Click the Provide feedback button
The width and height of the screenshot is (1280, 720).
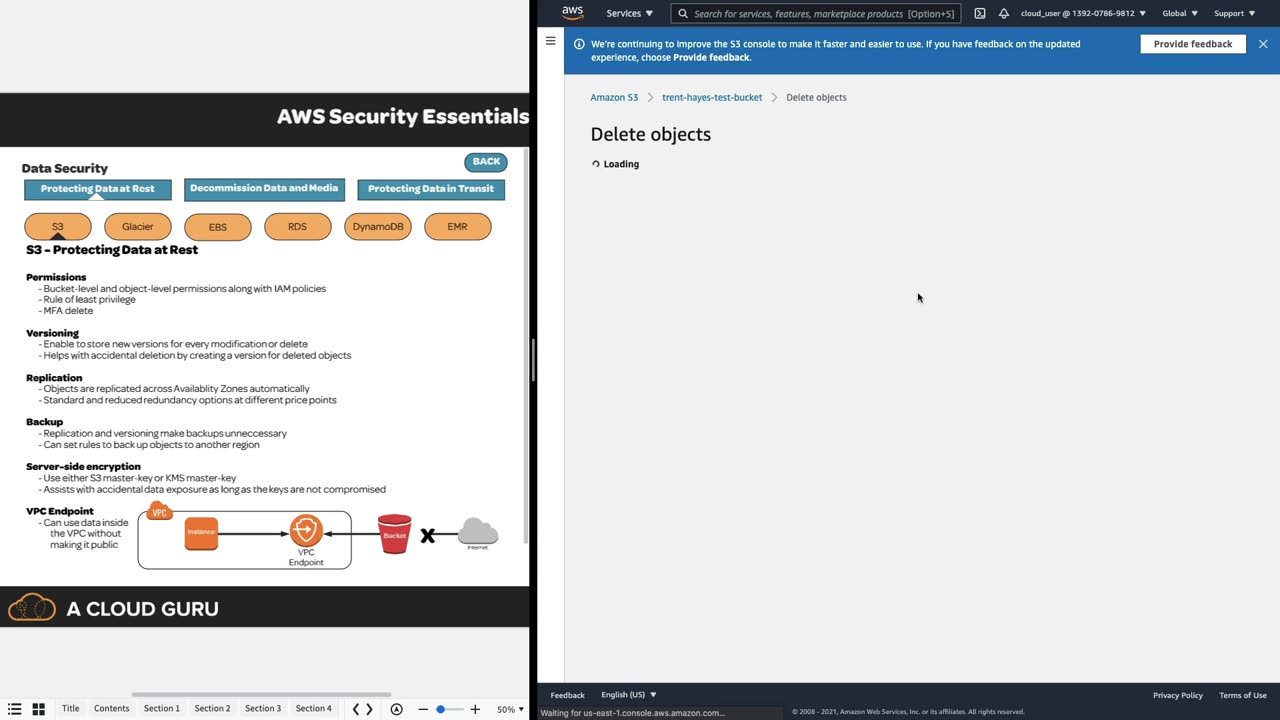point(1193,44)
